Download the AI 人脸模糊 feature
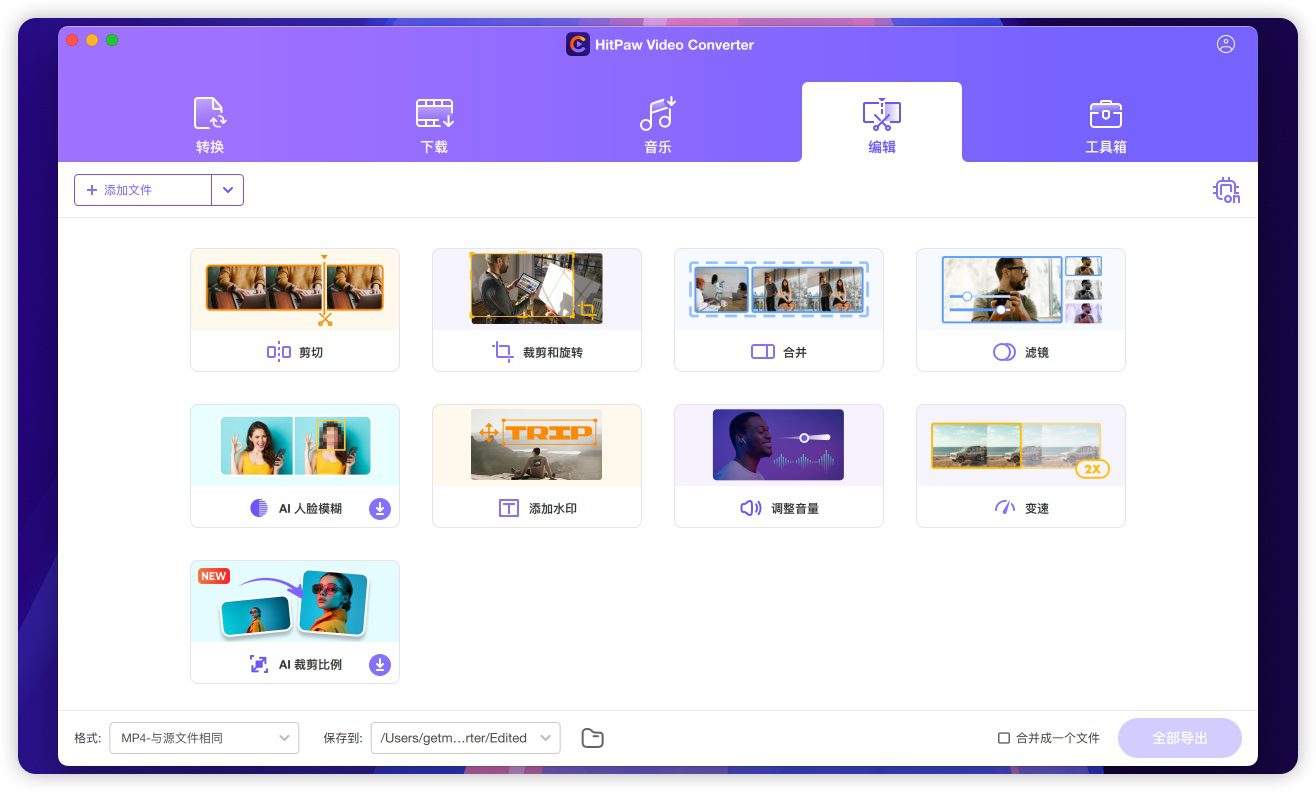Screen dimensions: 1316x792 pyautogui.click(x=379, y=509)
